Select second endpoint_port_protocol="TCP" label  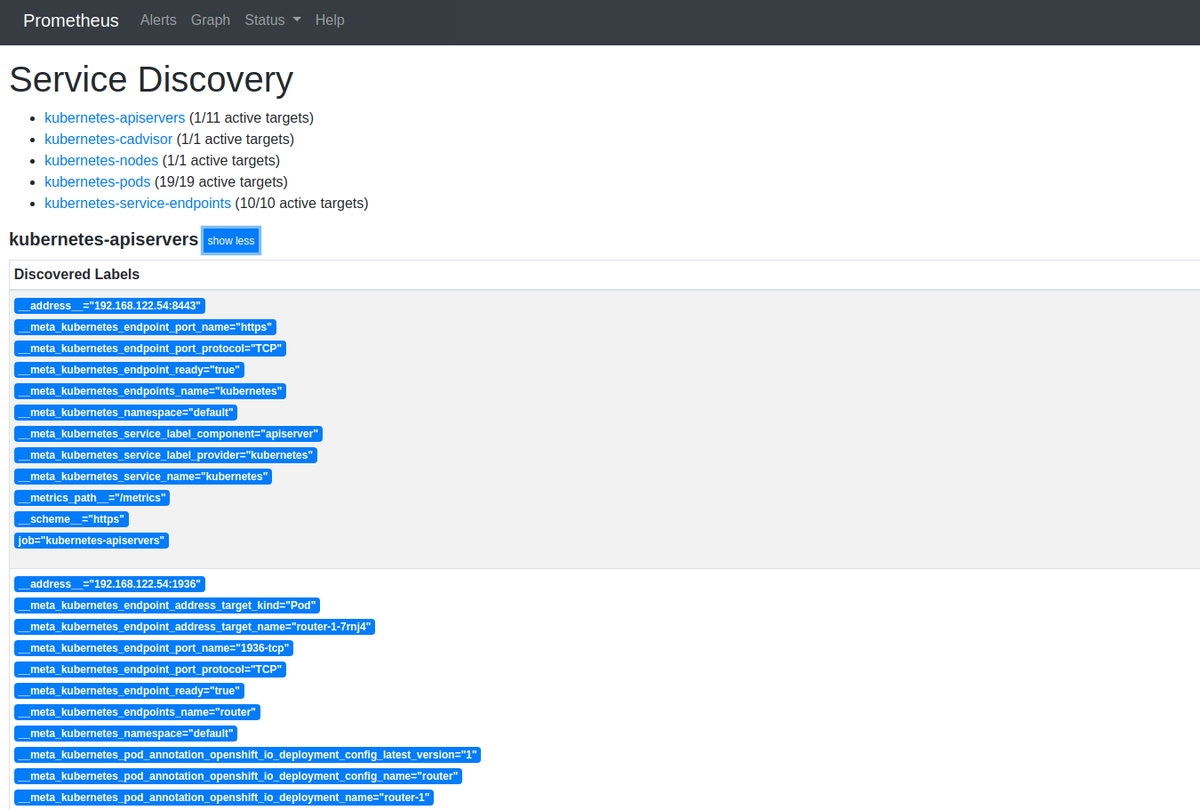(150, 669)
